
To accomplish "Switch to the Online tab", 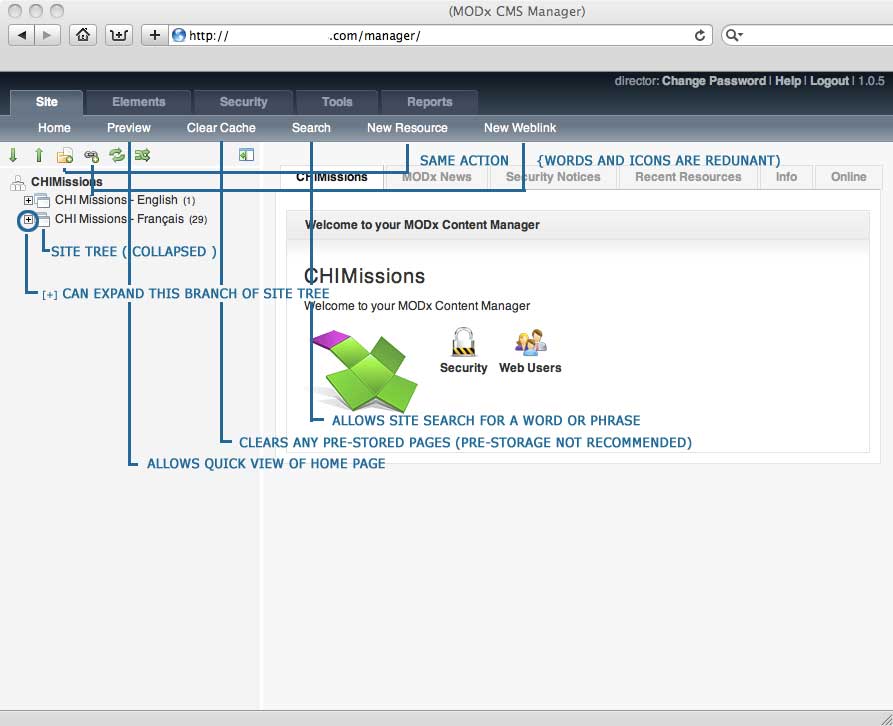I will coord(848,177).
